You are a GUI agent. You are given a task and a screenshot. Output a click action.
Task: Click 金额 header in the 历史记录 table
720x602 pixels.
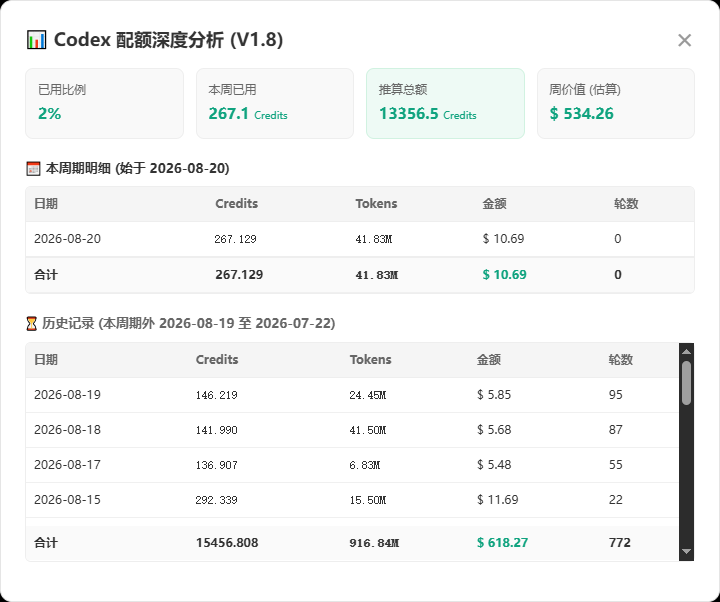(489, 360)
